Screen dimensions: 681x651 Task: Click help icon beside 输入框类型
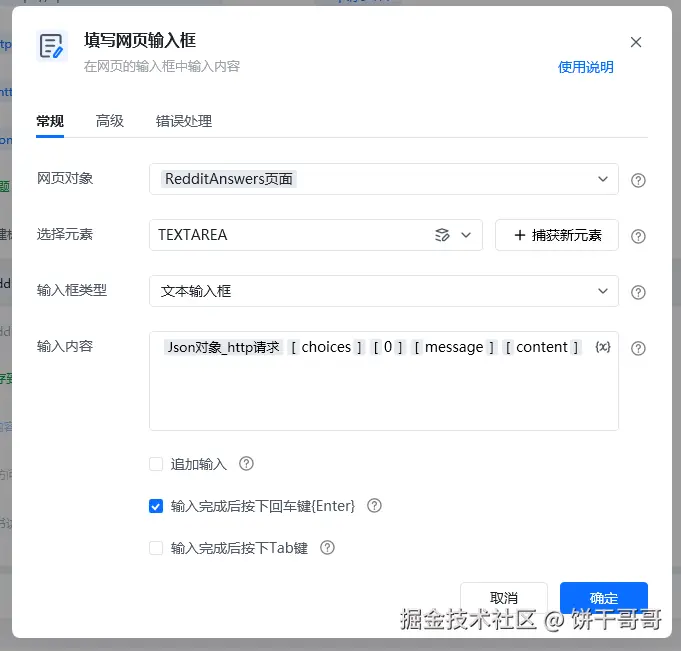(x=638, y=292)
